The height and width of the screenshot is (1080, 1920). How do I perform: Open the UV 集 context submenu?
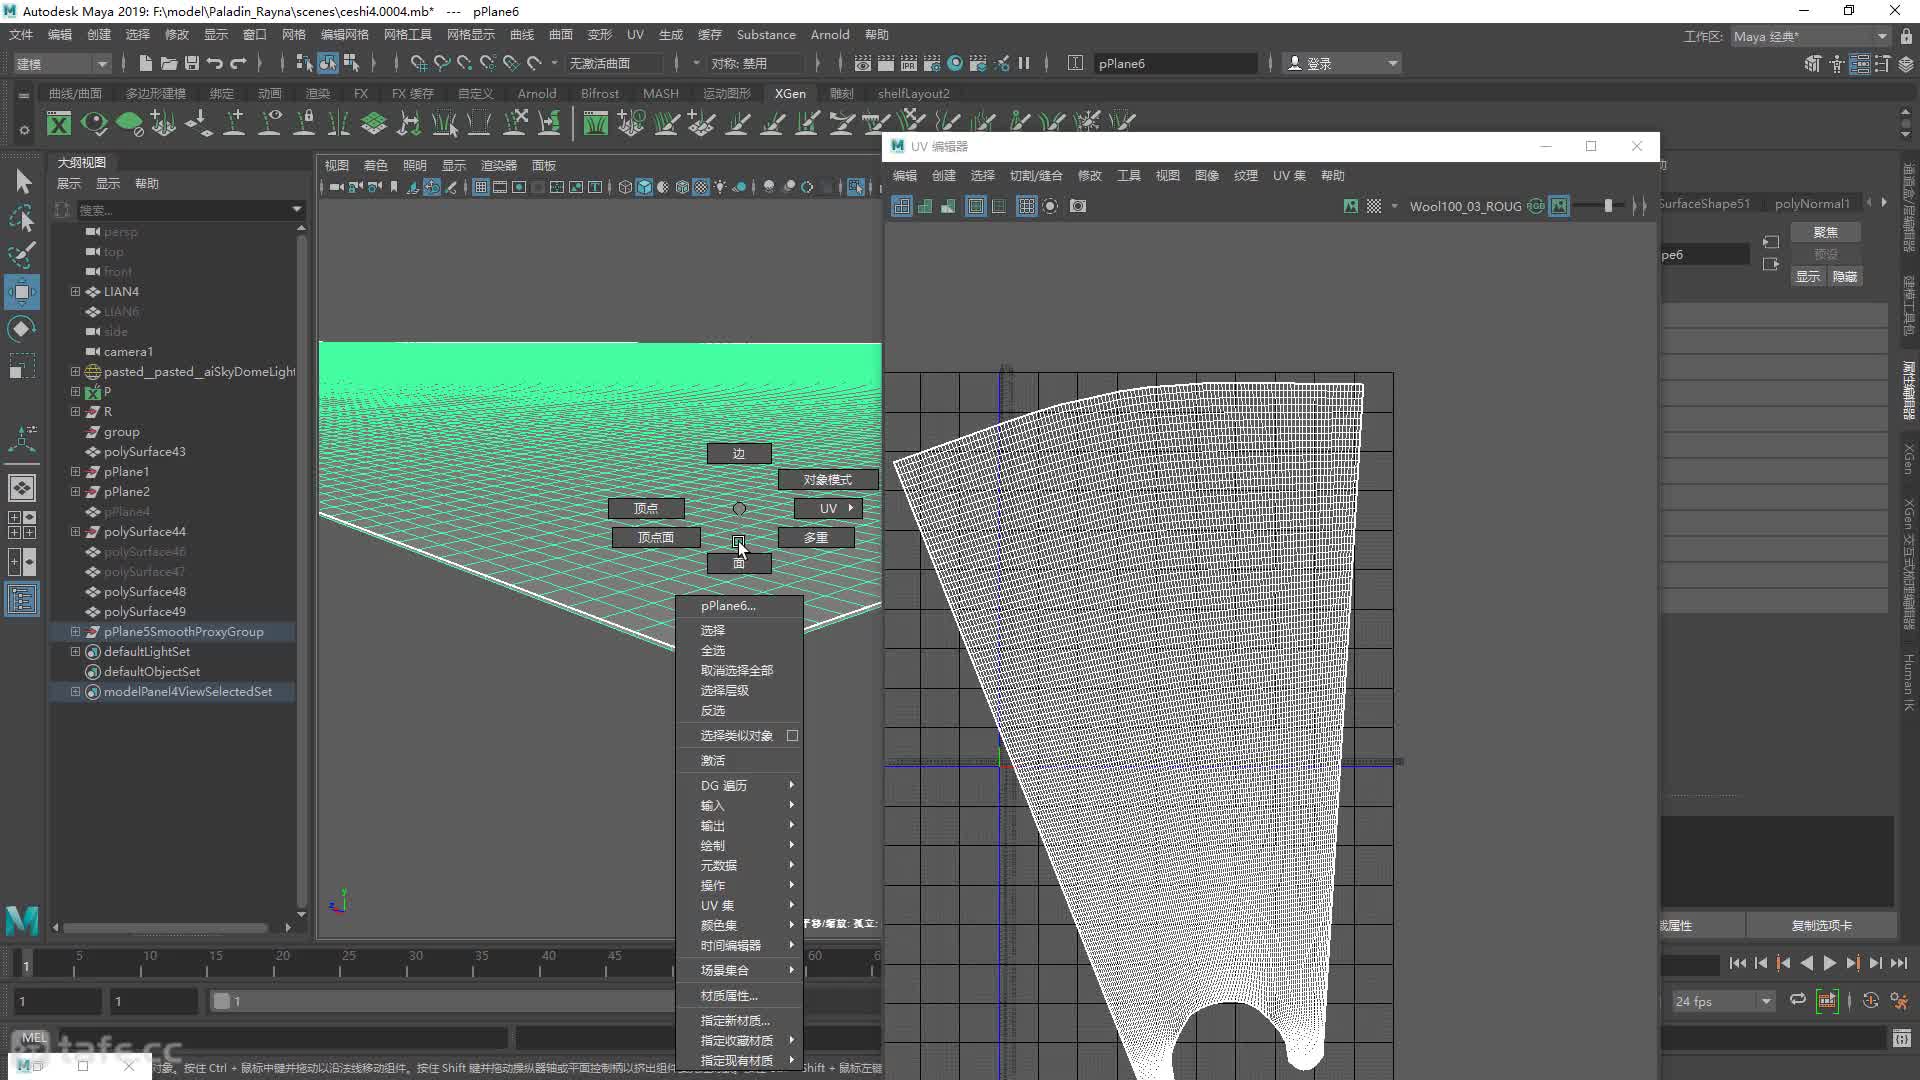click(x=740, y=905)
